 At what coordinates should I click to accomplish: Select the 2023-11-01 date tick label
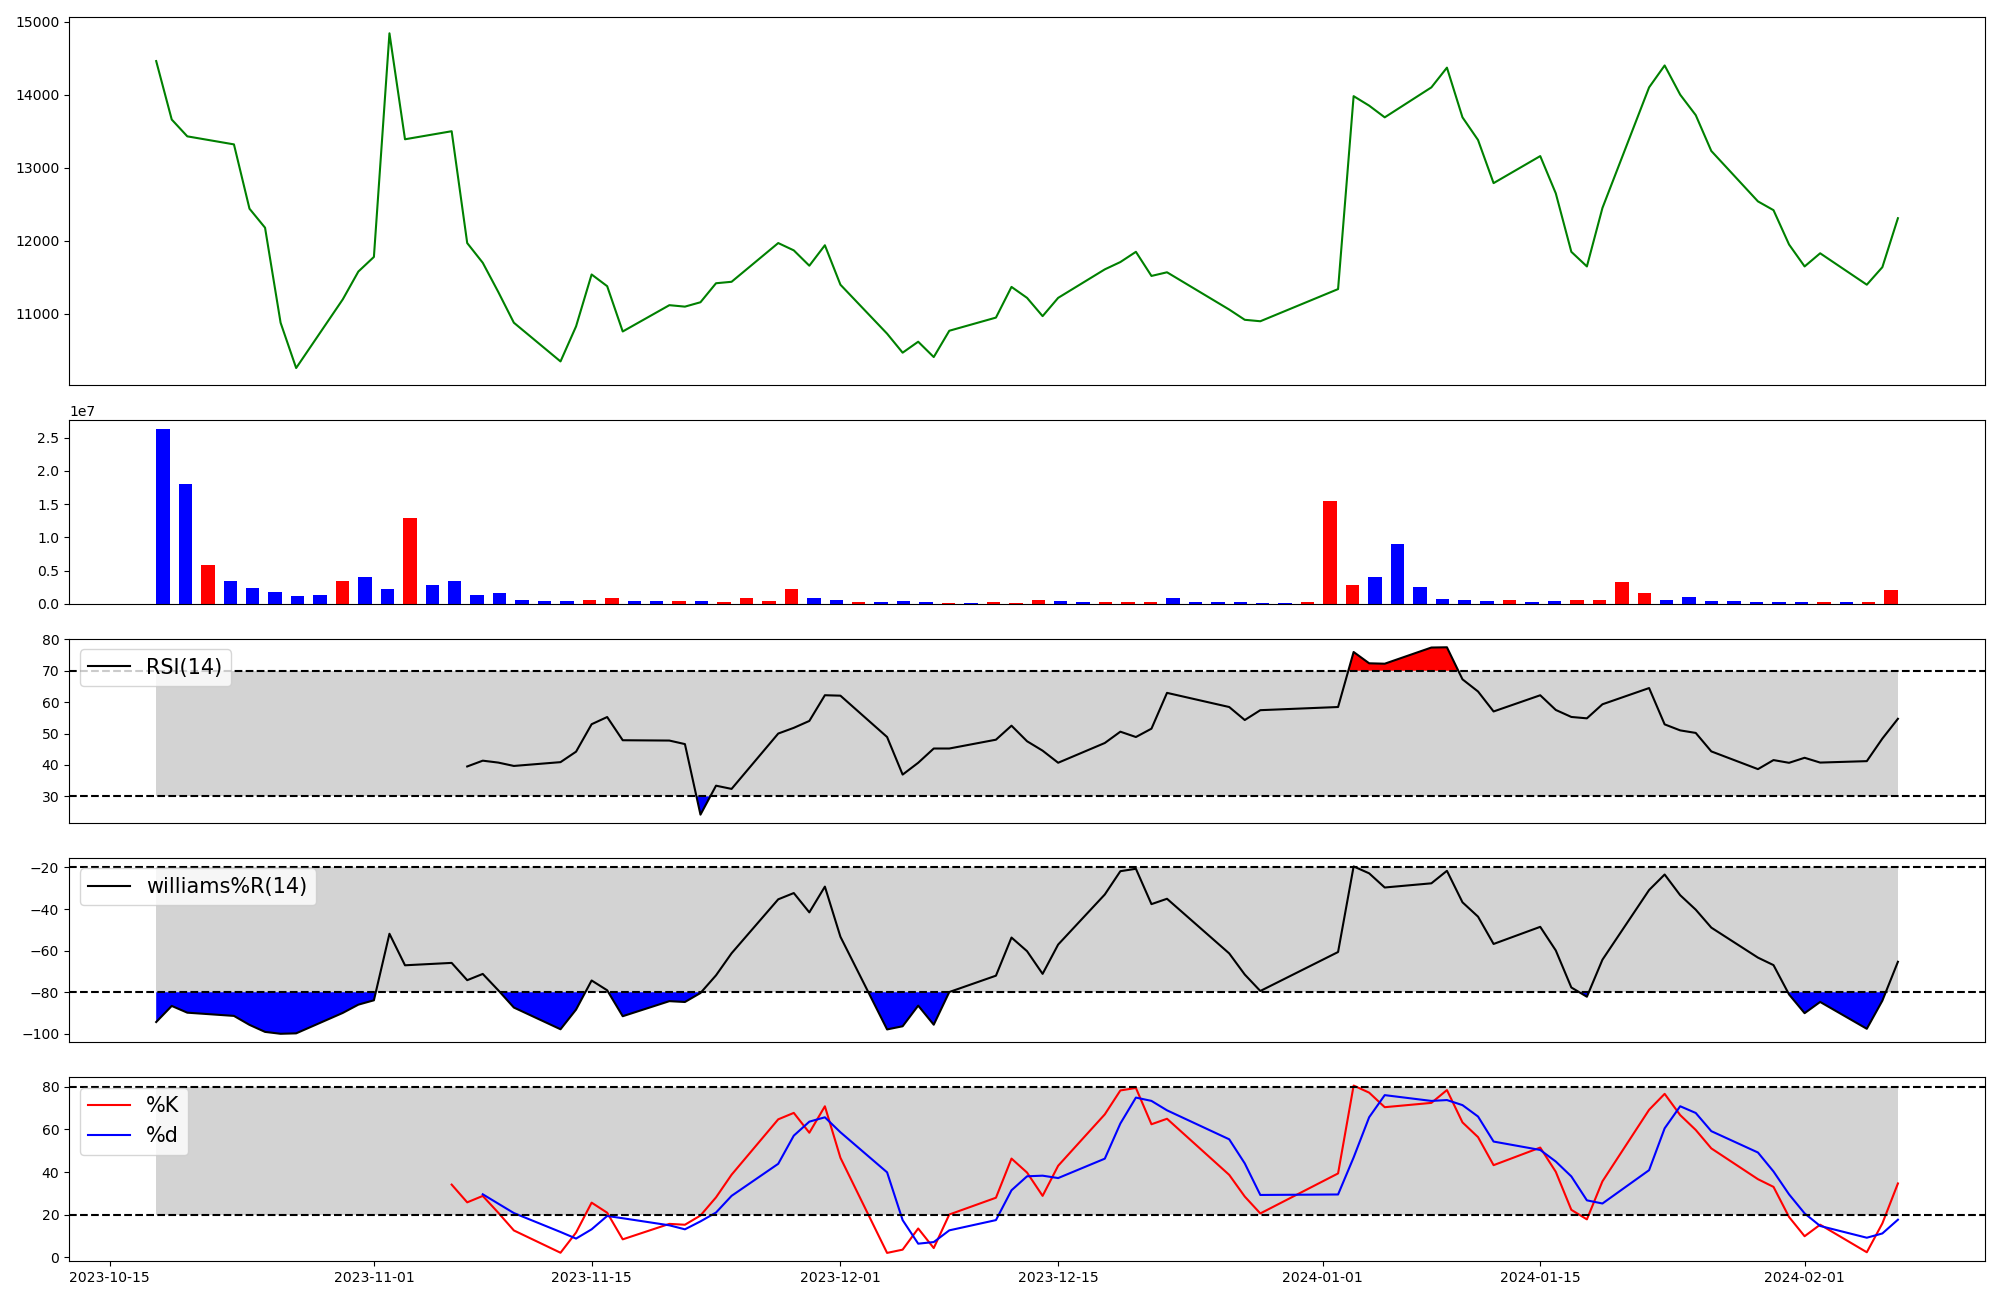(373, 1277)
